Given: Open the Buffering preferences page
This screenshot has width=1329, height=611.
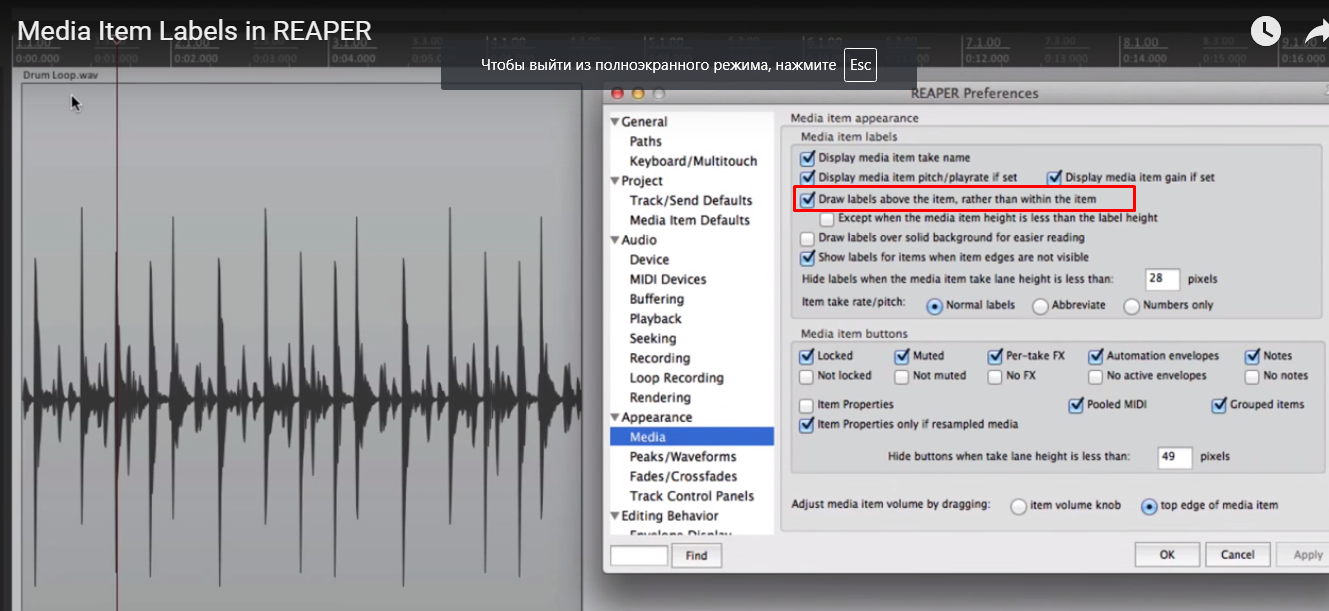Looking at the screenshot, I should (x=657, y=299).
